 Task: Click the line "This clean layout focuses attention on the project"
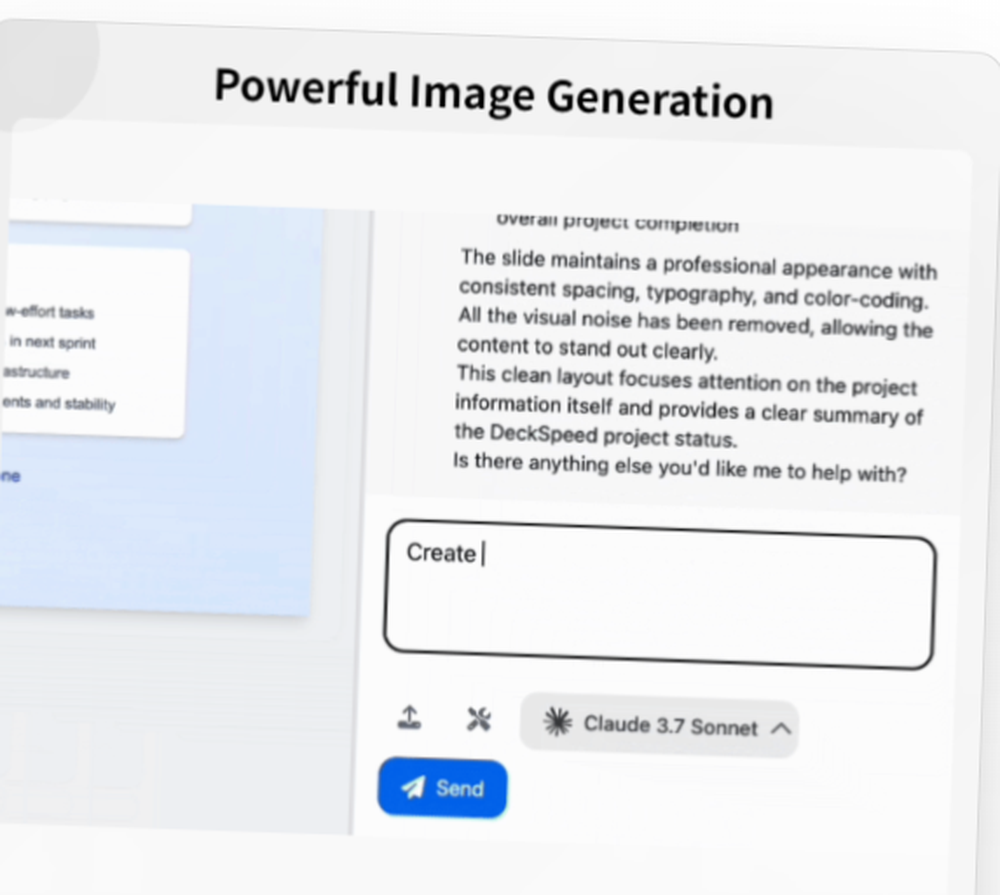click(687, 381)
